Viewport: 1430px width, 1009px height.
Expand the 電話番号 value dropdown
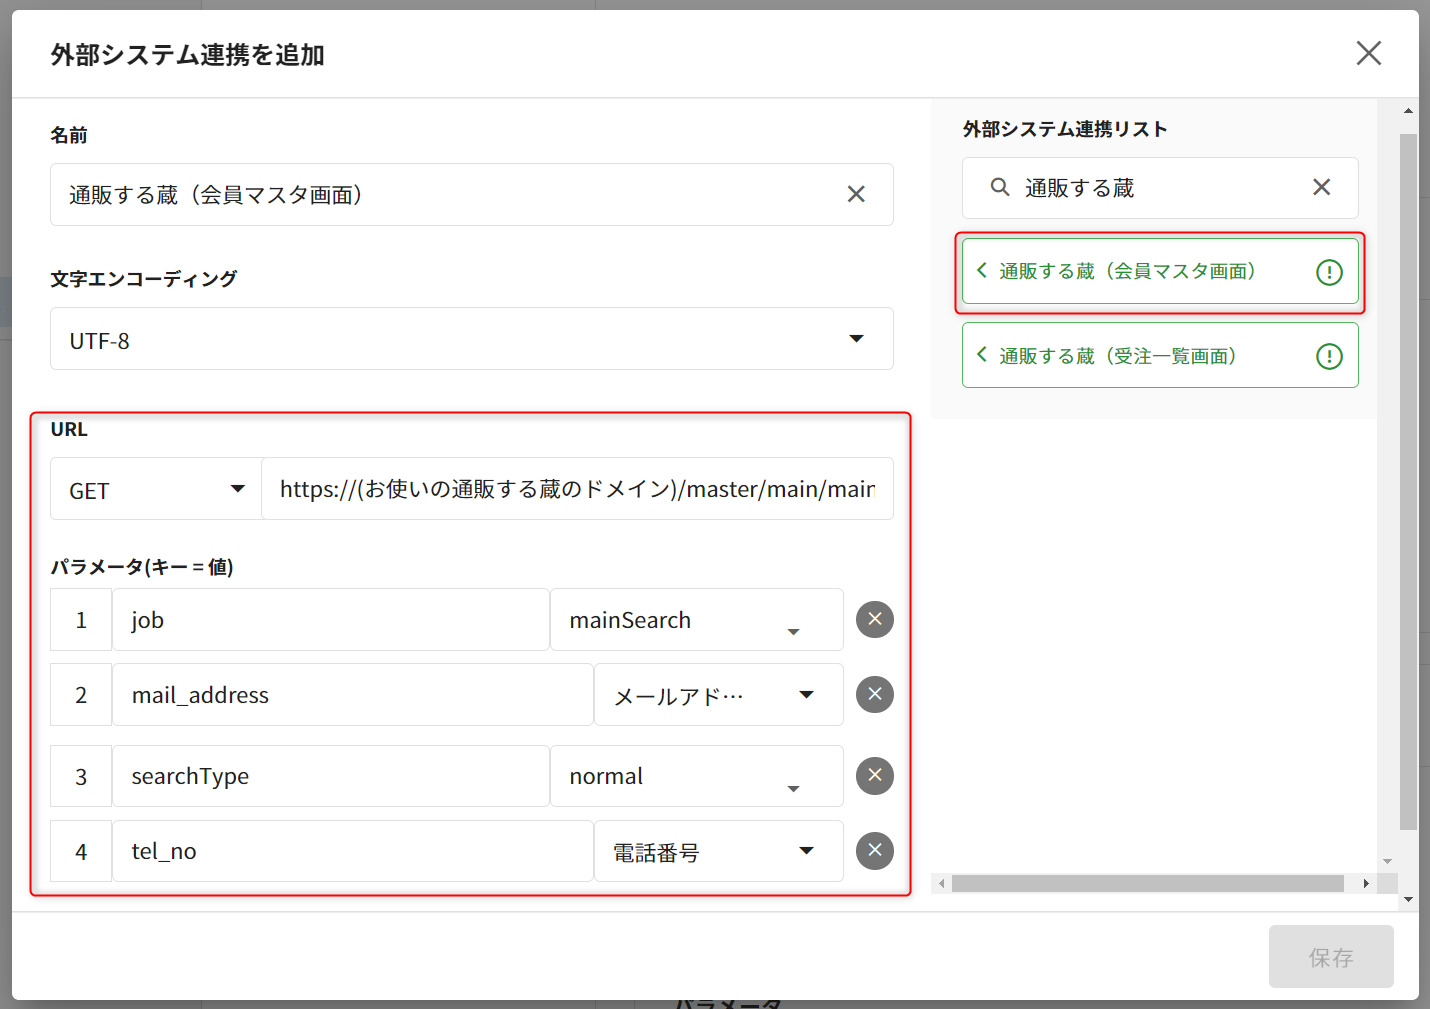(806, 851)
